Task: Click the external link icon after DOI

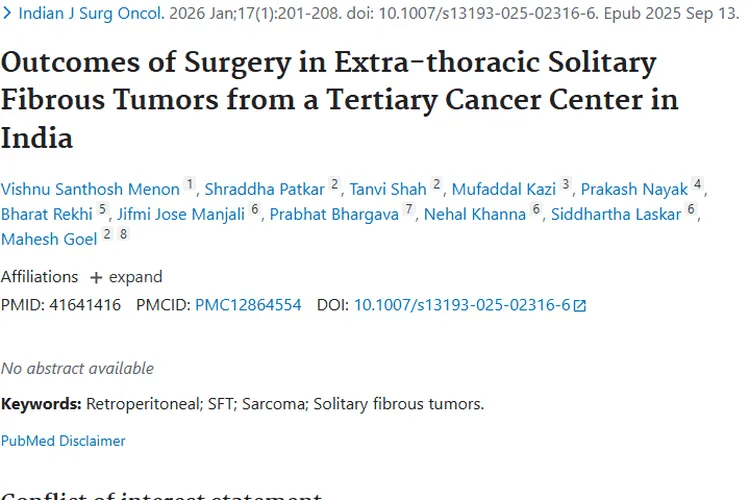Action: pyautogui.click(x=580, y=306)
